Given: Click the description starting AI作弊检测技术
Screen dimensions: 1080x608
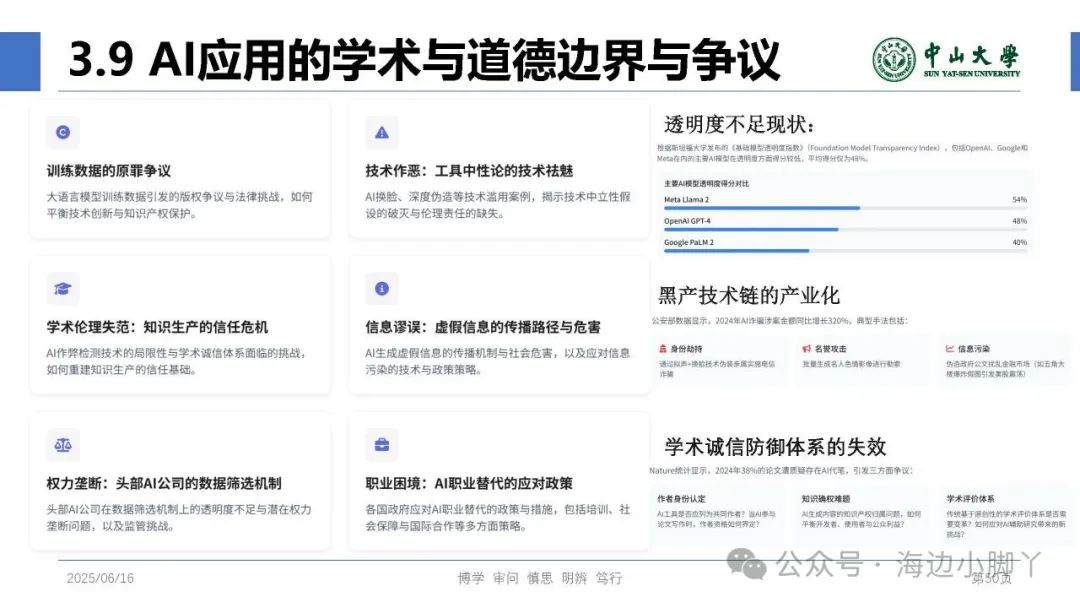Looking at the screenshot, I should (176, 361).
